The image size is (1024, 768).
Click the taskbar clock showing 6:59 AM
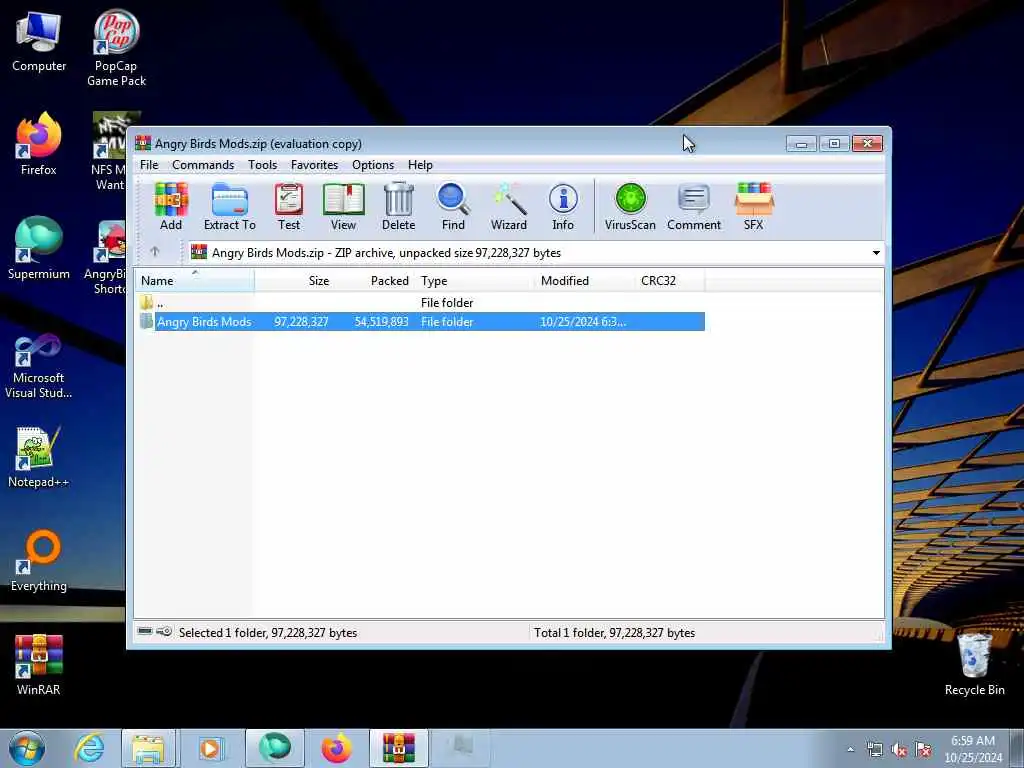tap(973, 749)
